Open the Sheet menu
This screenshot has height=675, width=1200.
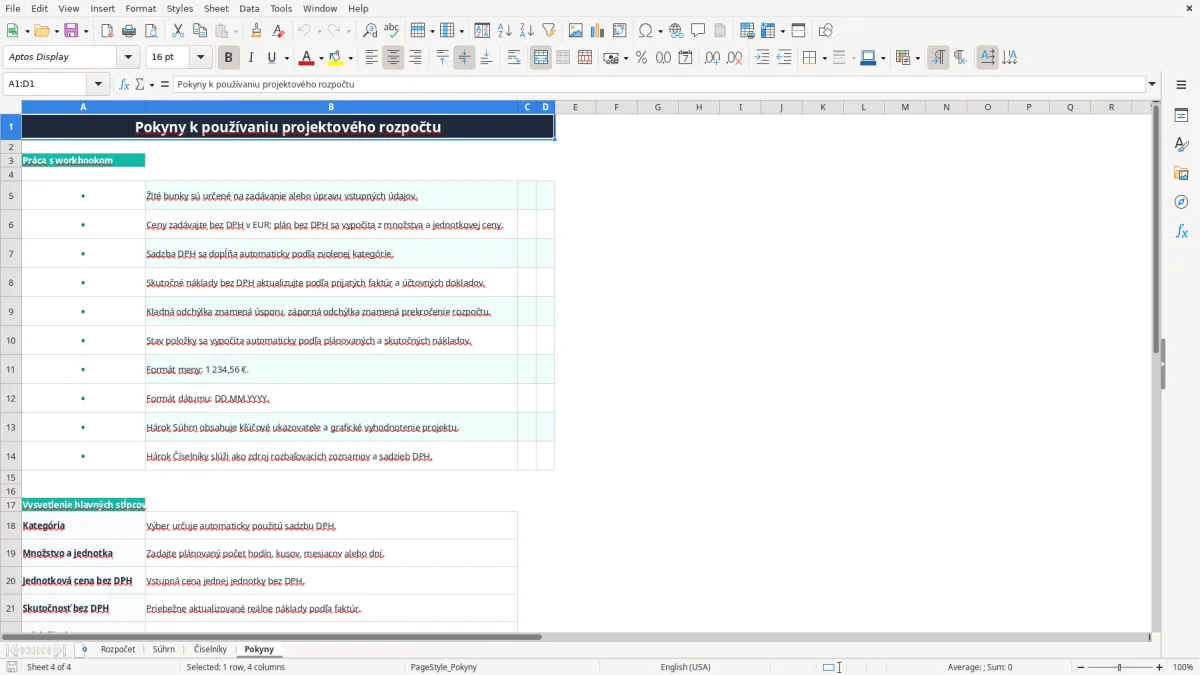(216, 8)
